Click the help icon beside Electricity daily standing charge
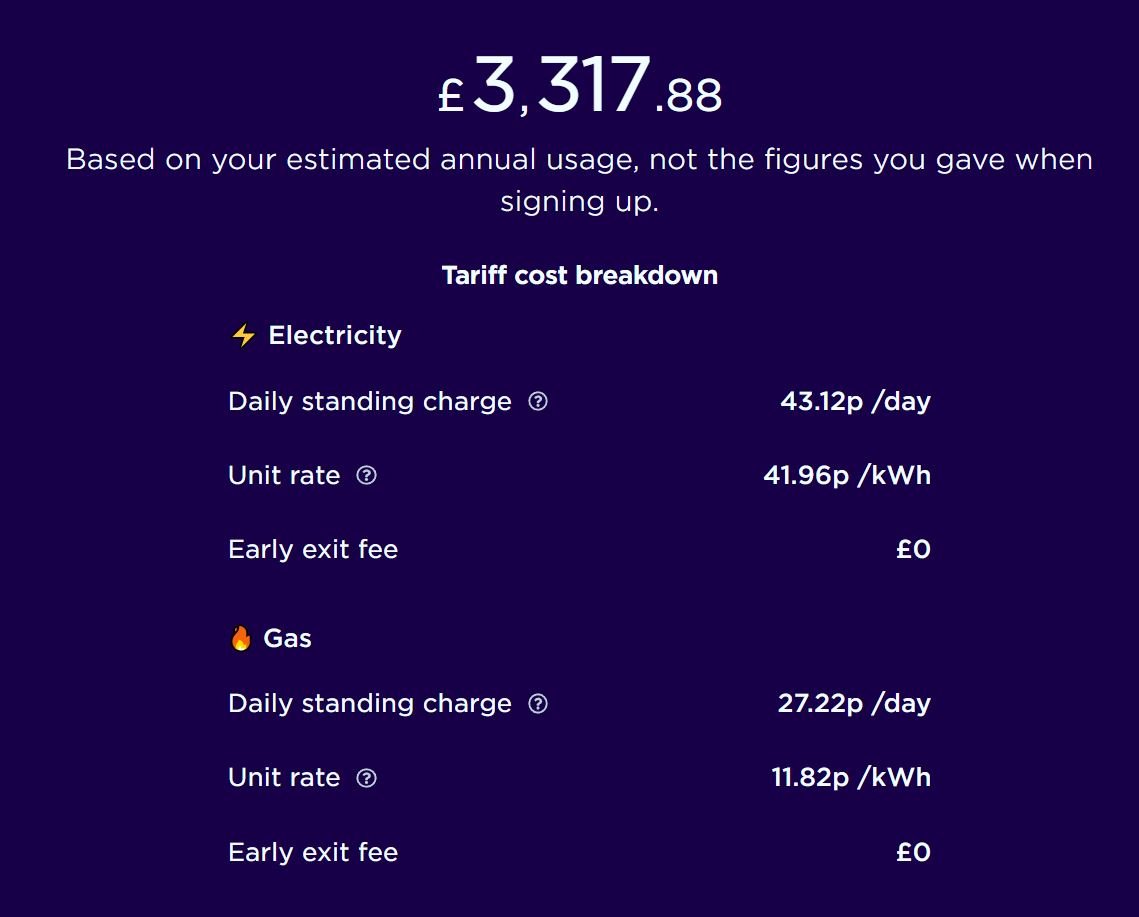Screen dimensions: 1139x917 coord(538,402)
